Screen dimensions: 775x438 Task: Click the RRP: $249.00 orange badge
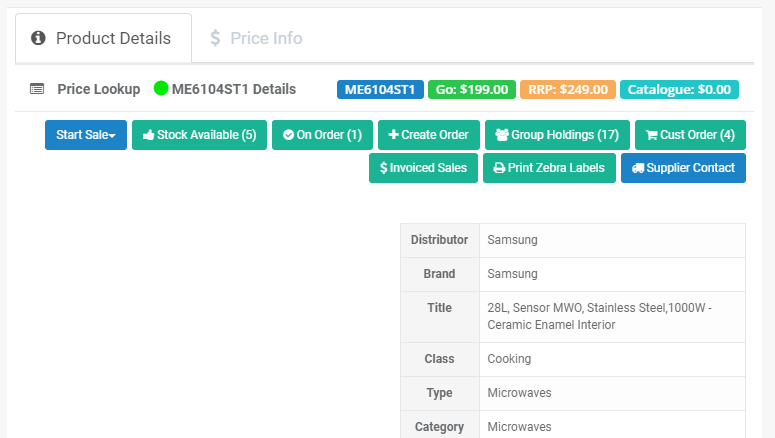[x=568, y=89]
